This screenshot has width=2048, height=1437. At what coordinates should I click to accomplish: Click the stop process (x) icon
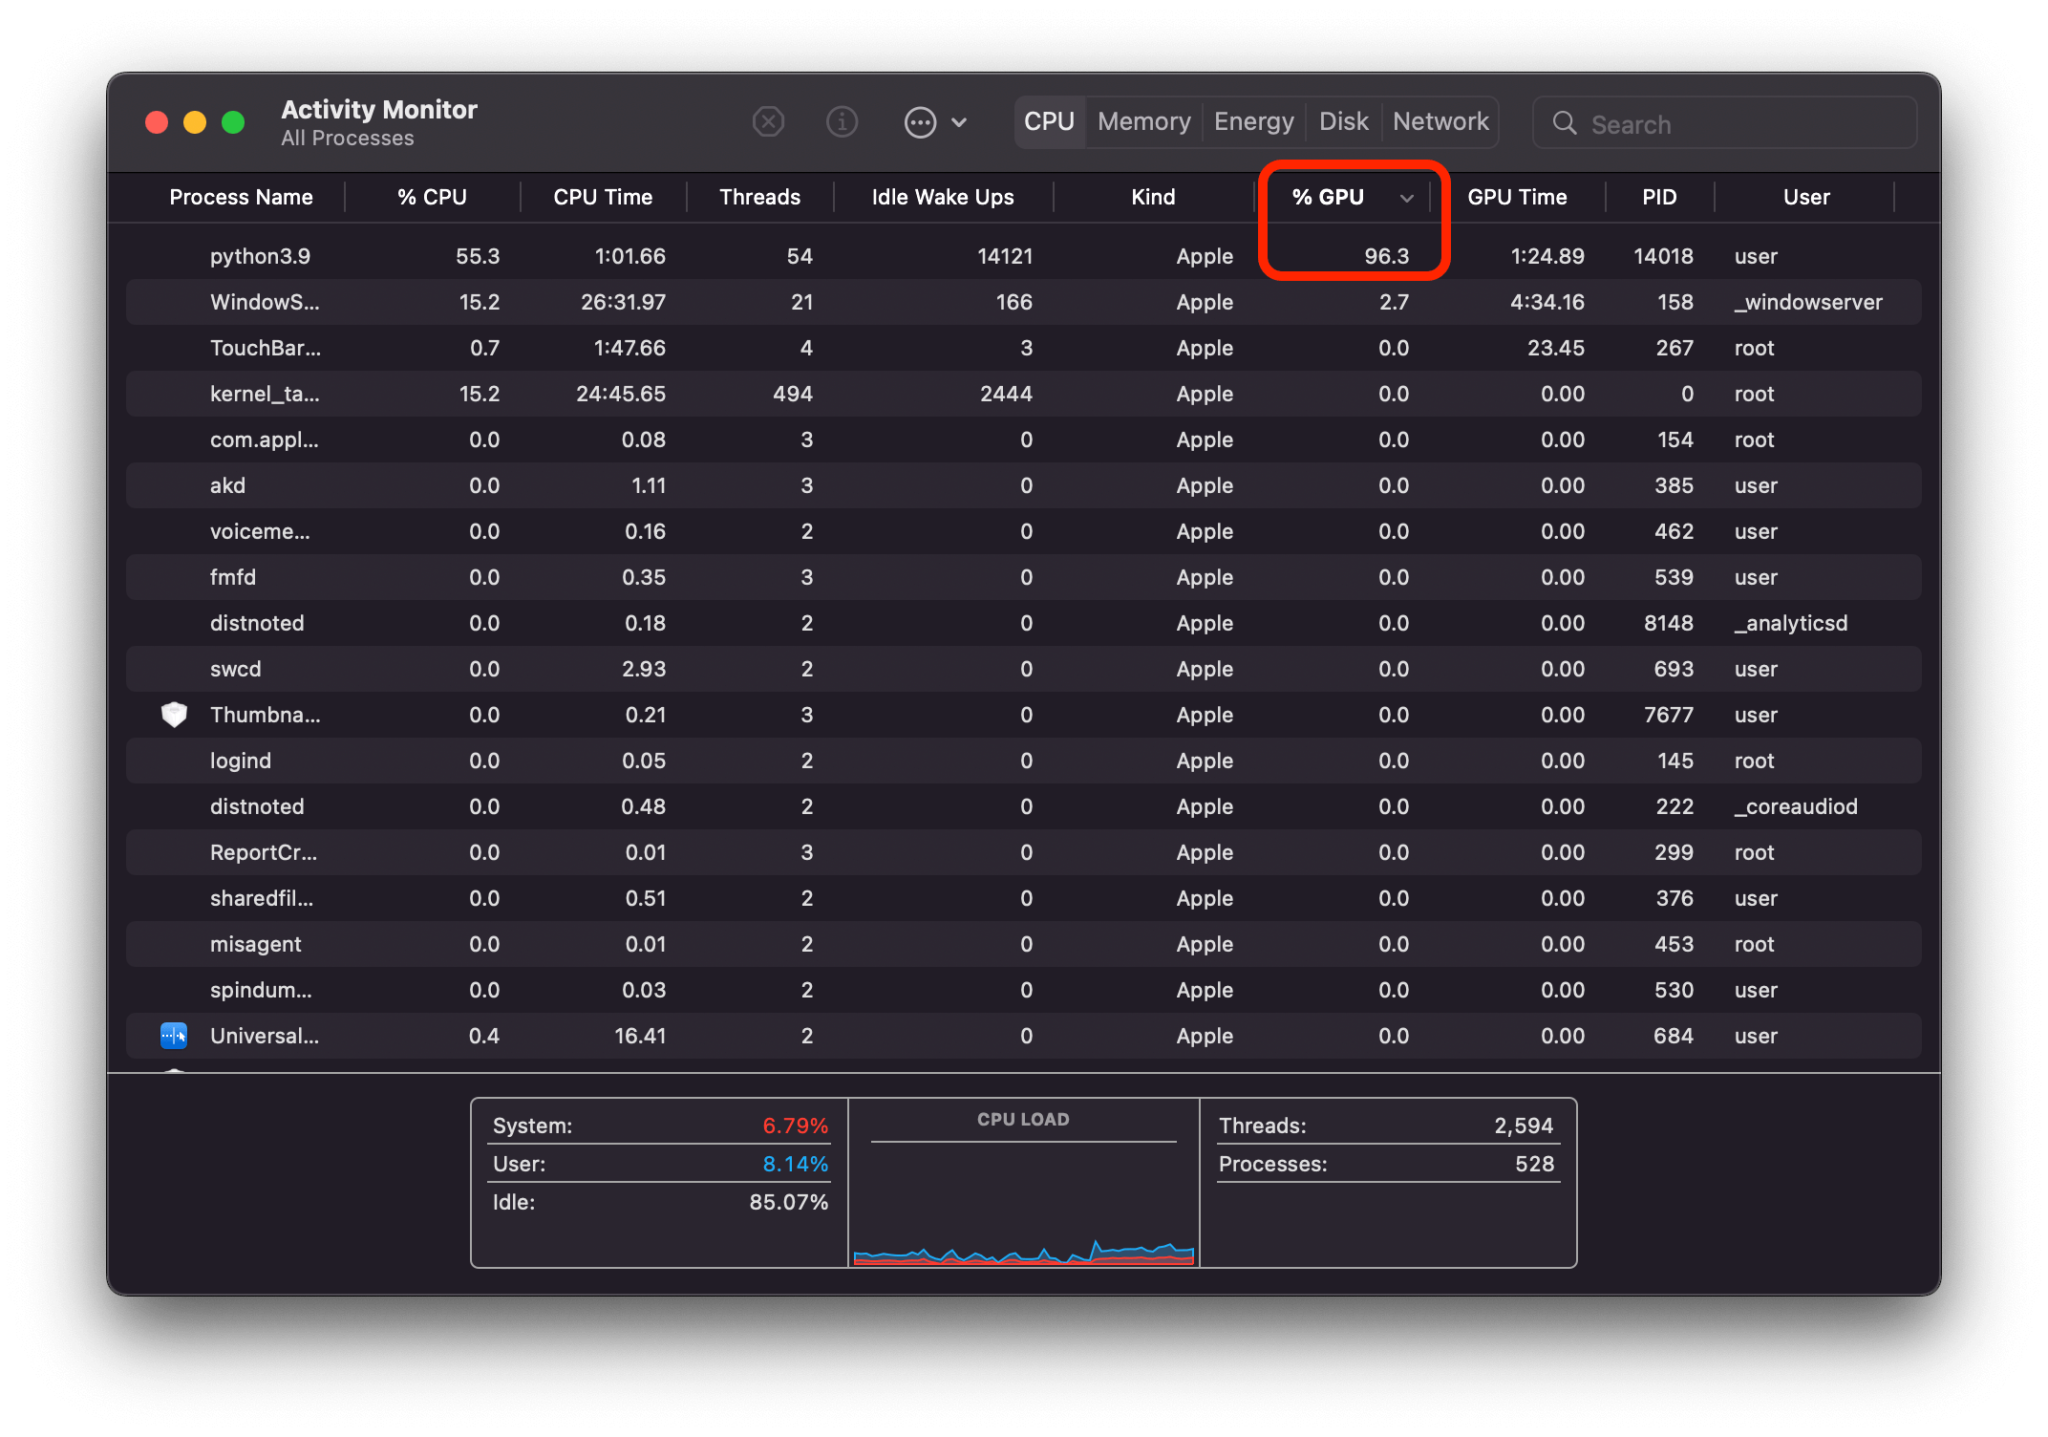(768, 121)
